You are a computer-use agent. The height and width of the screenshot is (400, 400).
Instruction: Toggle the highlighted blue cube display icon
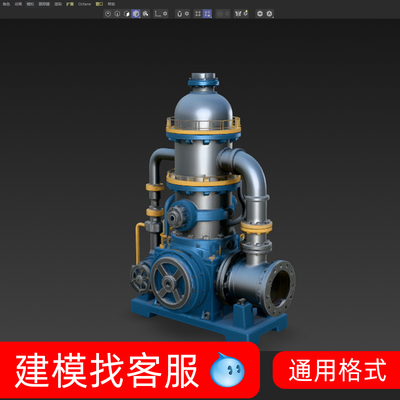pyautogui.click(x=136, y=14)
